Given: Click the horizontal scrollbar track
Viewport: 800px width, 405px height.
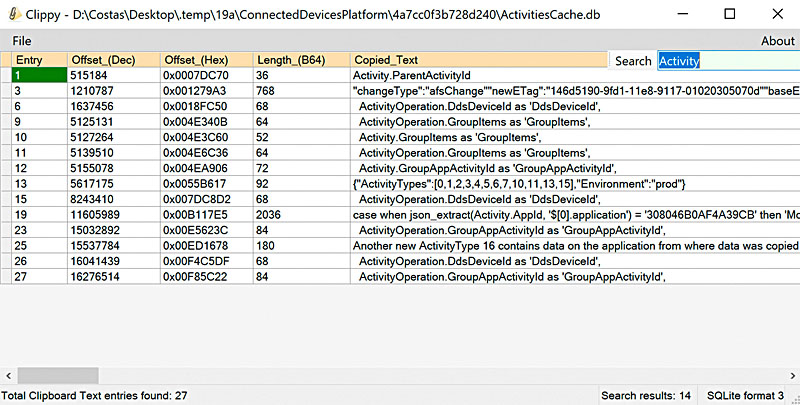Looking at the screenshot, I should [400, 375].
